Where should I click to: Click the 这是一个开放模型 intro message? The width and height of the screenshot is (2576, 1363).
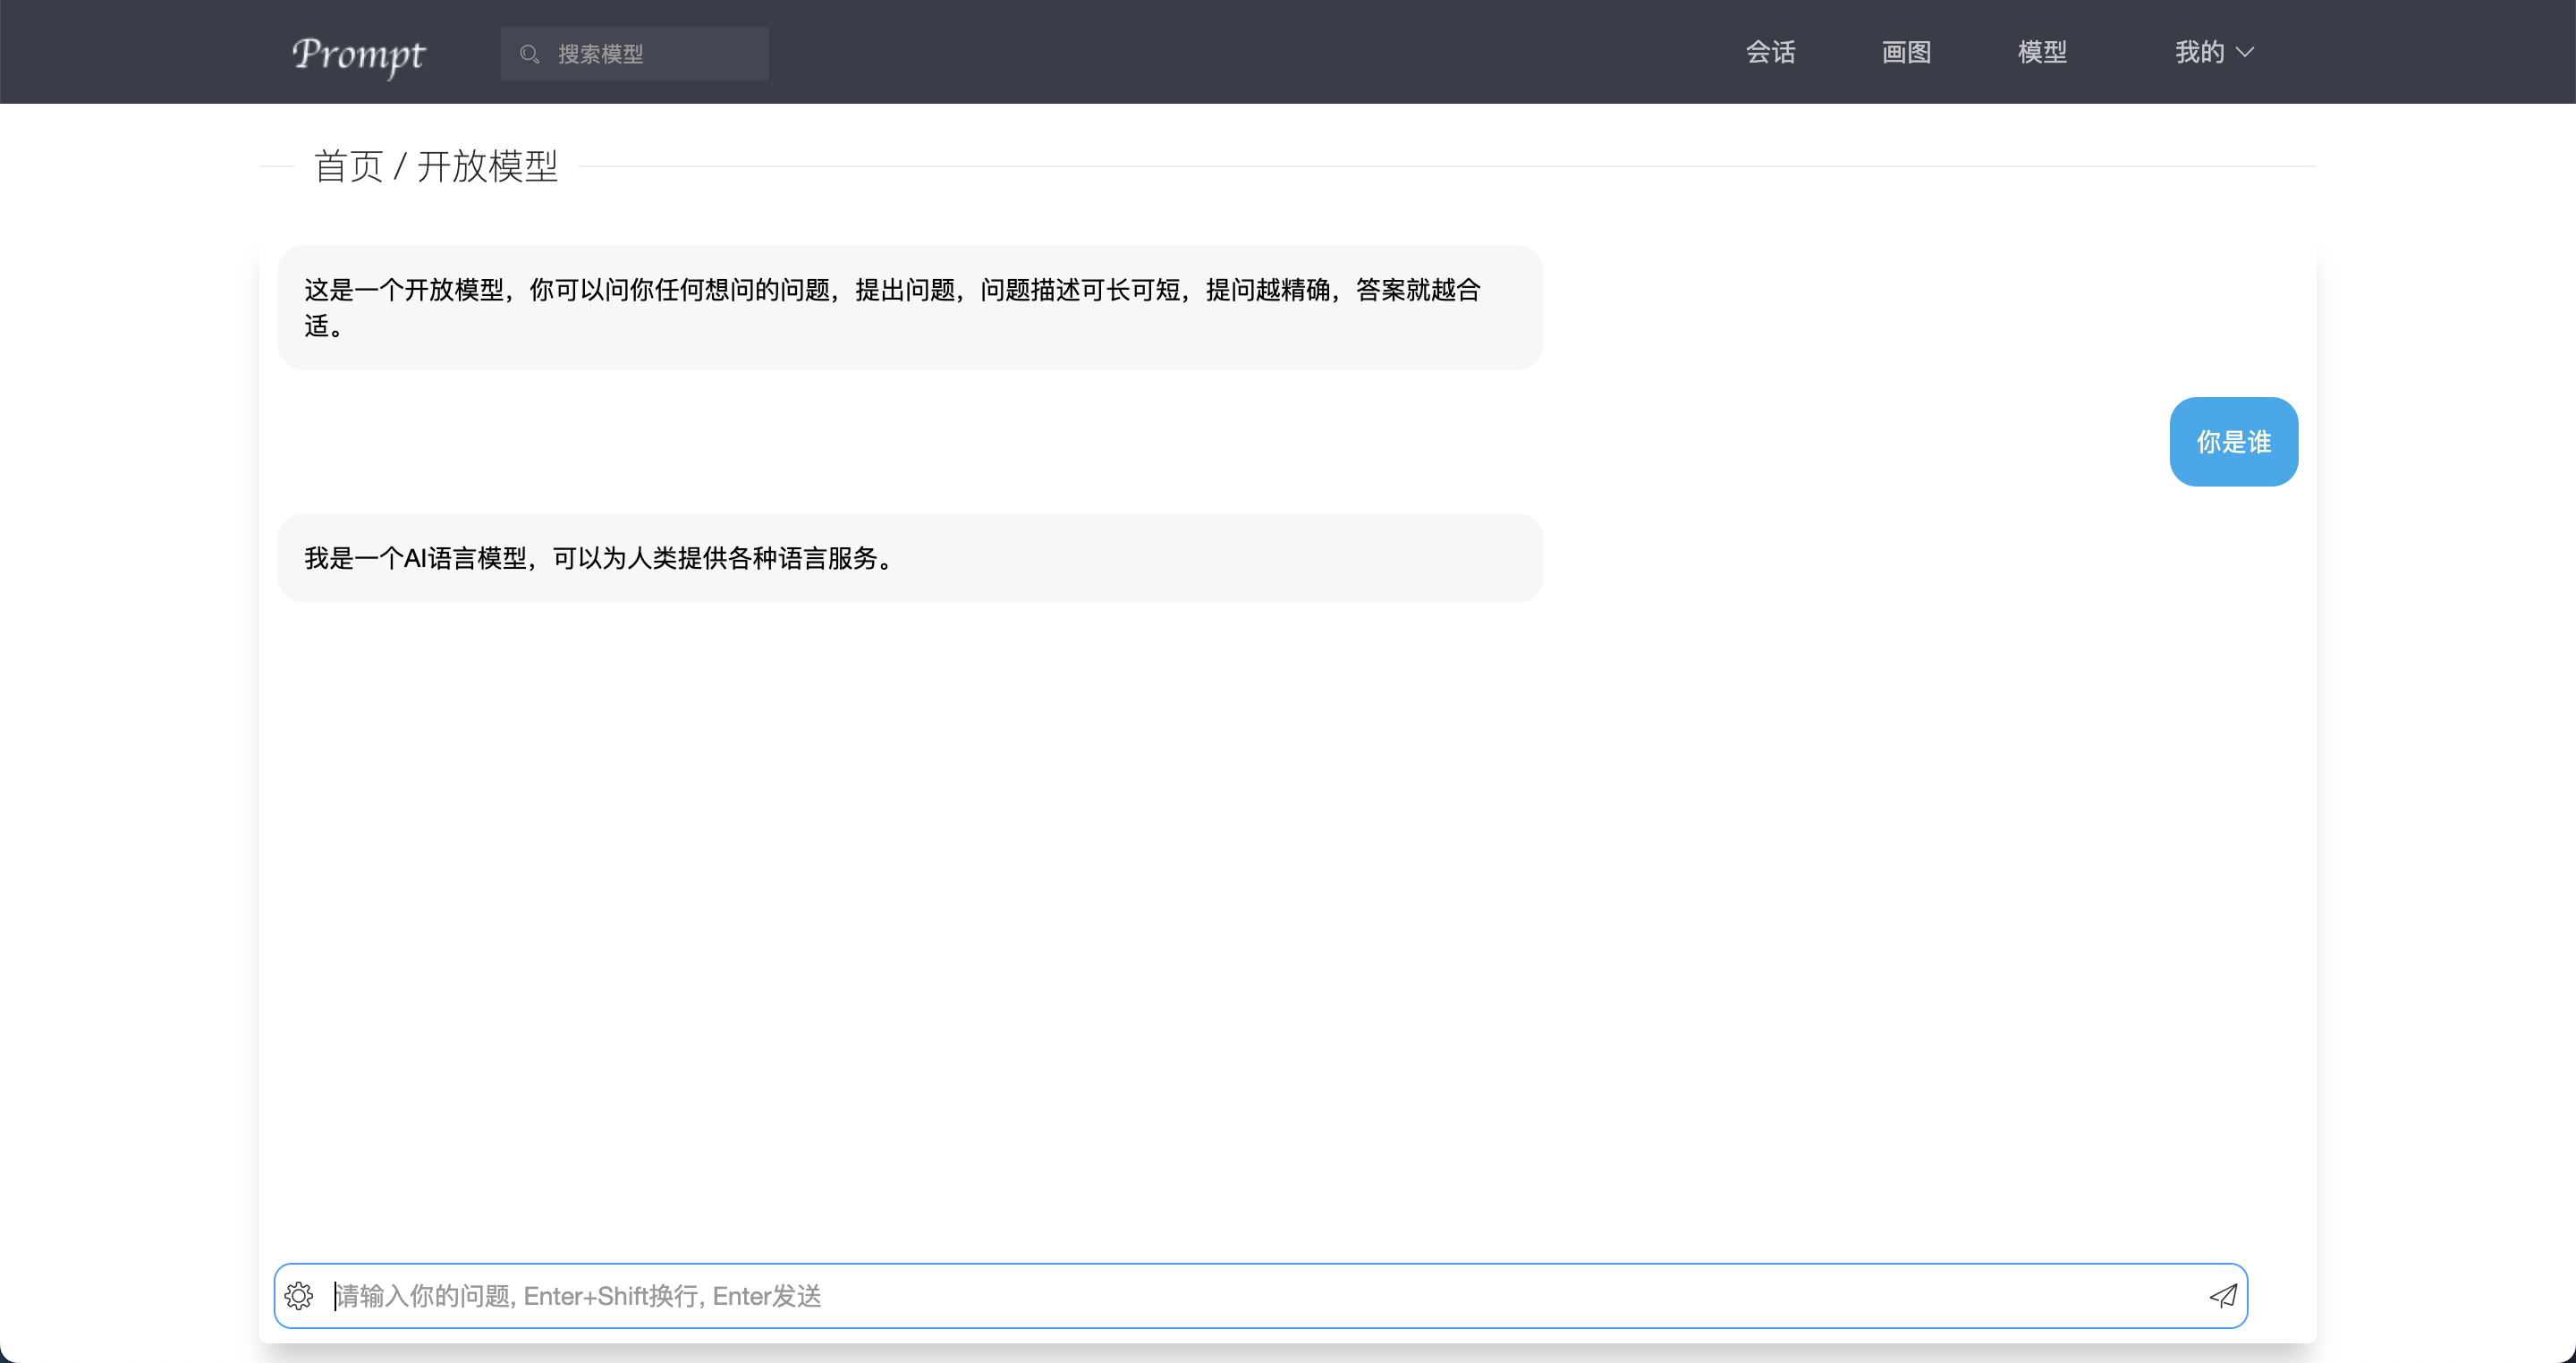click(x=908, y=307)
